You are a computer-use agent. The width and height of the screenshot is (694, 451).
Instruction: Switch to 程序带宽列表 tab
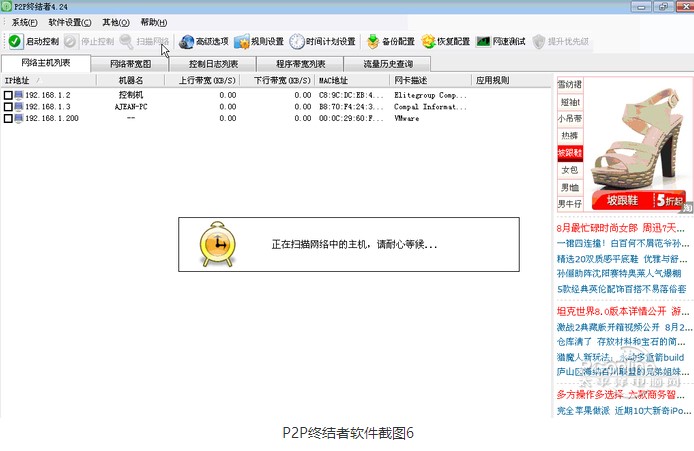(x=301, y=64)
